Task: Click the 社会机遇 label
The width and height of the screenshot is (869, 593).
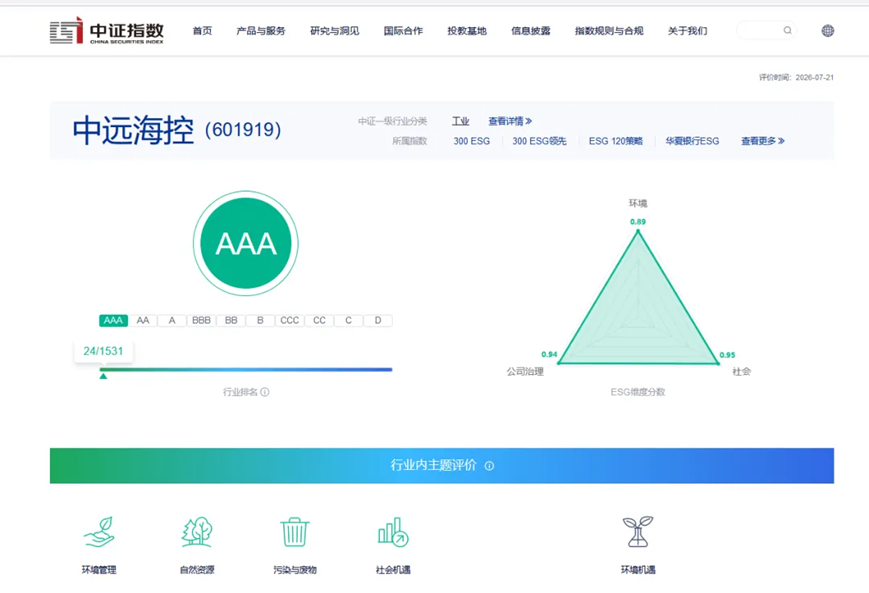Action: (393, 570)
